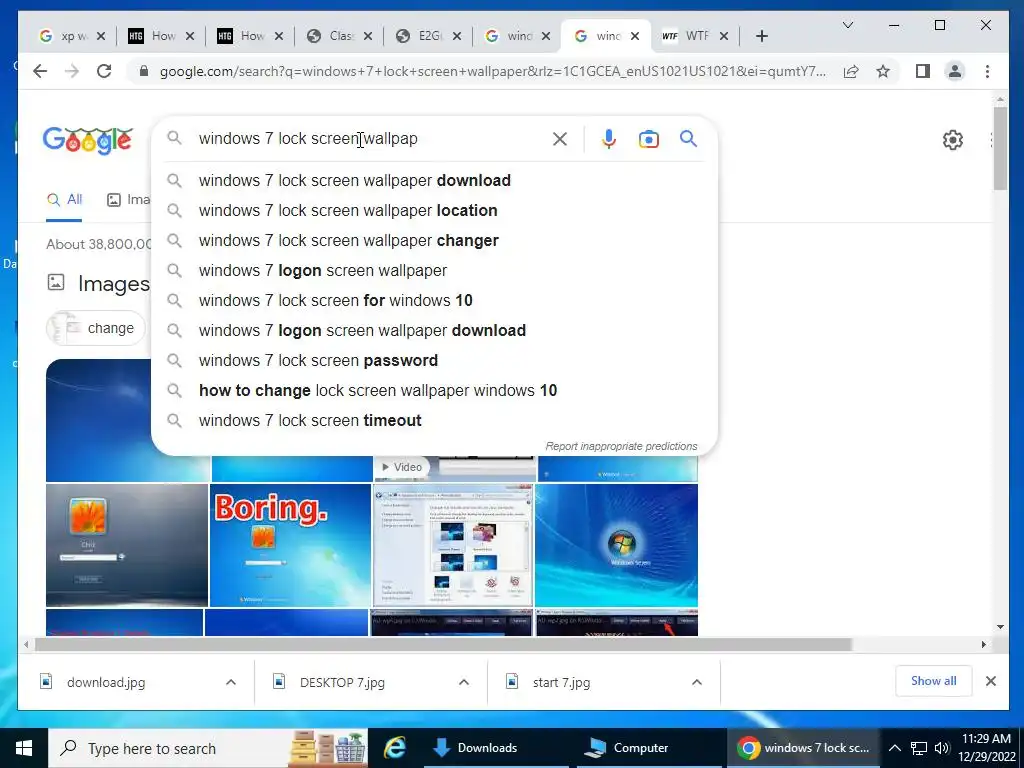
Task: Choose suggestion 'lock screen password'
Action: [x=434, y=360]
